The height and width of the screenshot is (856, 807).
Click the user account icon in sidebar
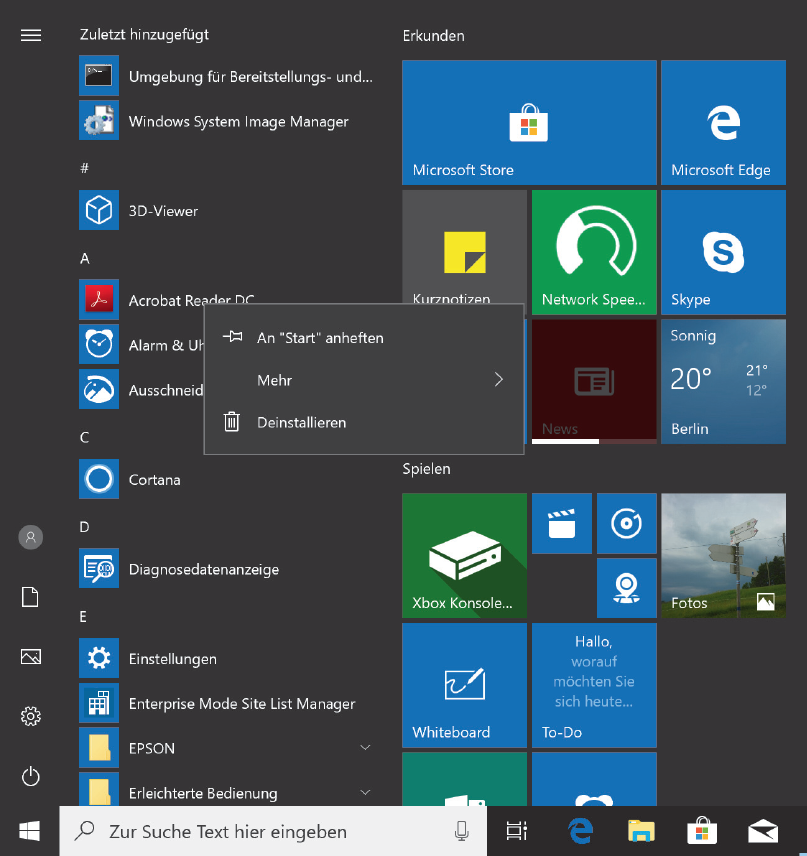pos(31,537)
